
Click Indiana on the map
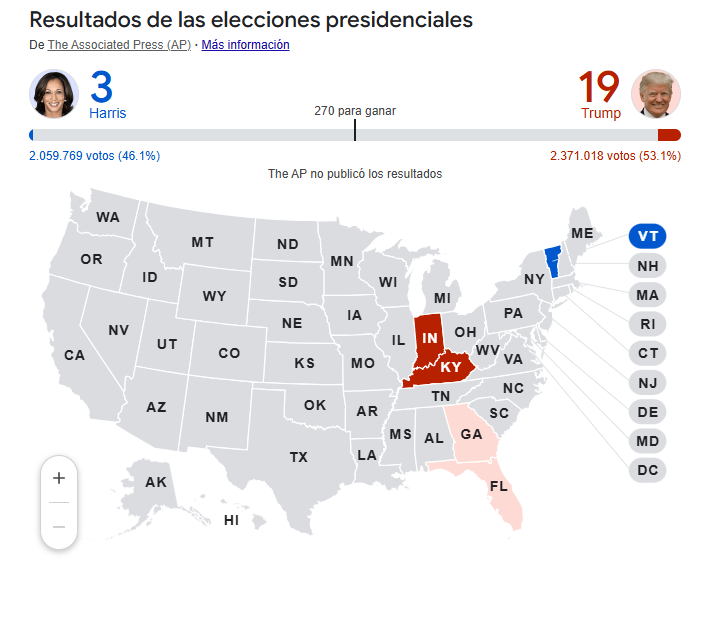coord(429,338)
